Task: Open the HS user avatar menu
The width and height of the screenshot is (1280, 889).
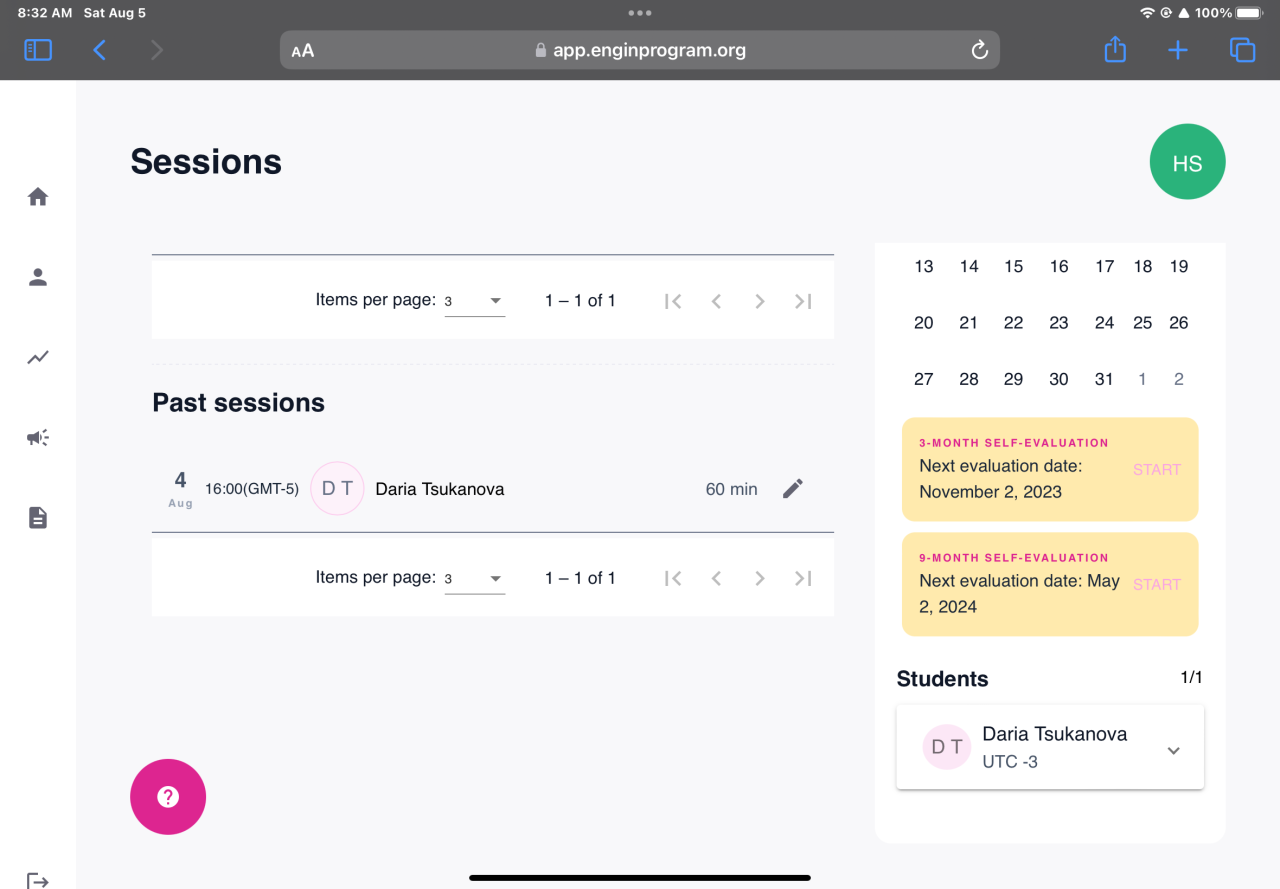Action: (x=1187, y=162)
